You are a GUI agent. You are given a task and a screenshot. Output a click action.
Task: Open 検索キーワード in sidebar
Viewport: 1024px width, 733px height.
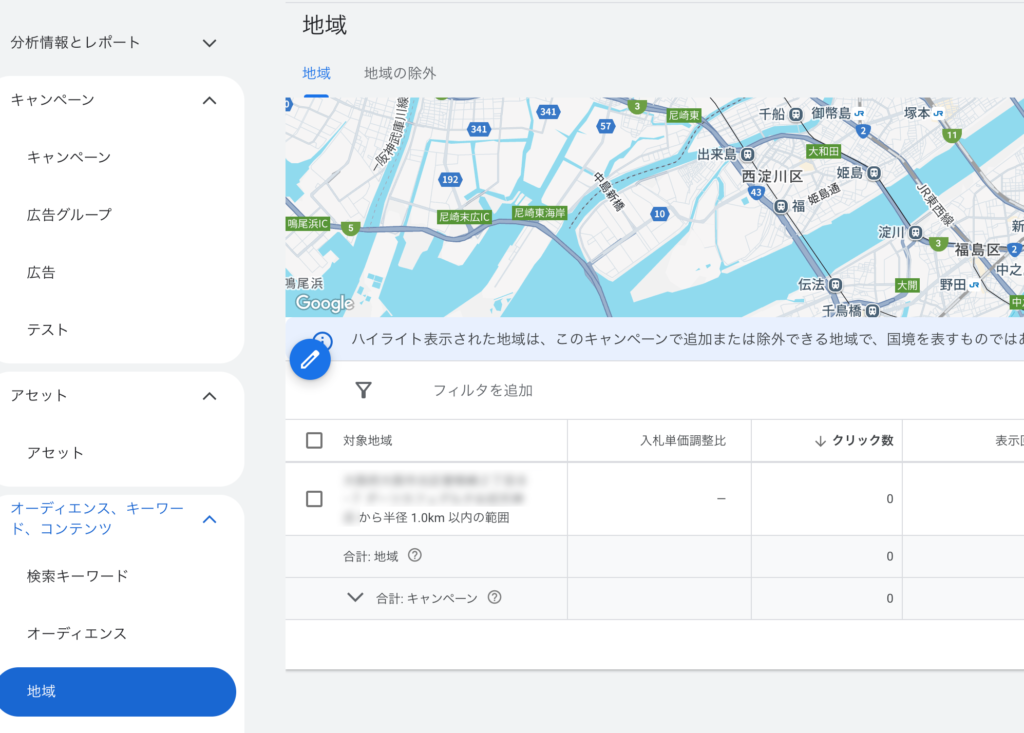[x=77, y=576]
